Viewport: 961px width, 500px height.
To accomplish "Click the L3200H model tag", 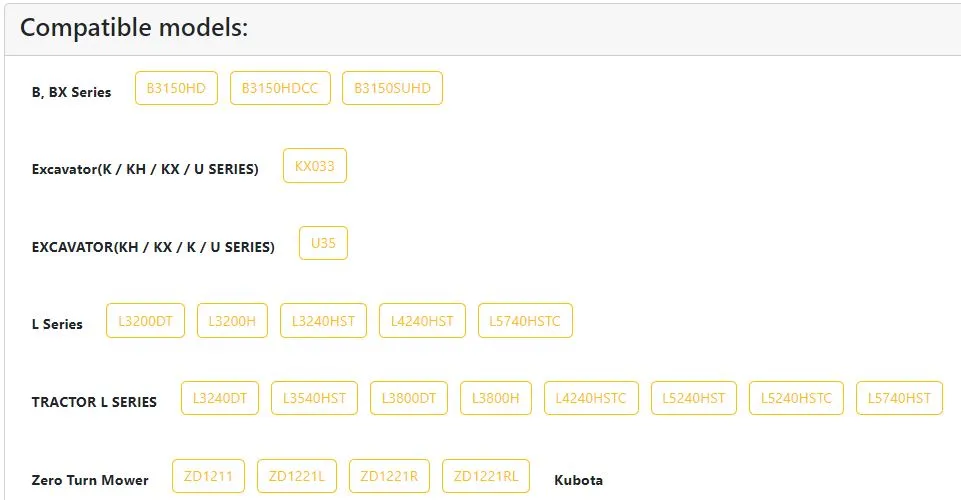I will click(232, 321).
